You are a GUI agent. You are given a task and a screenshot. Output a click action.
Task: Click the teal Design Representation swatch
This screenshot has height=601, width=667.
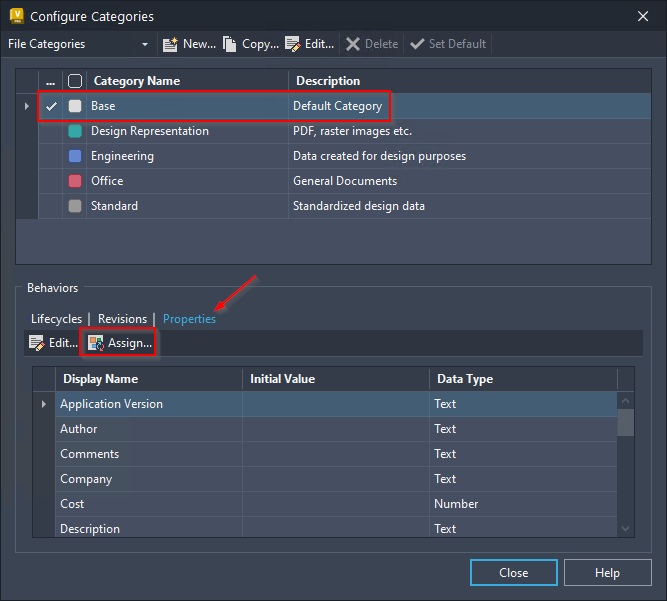pyautogui.click(x=75, y=131)
